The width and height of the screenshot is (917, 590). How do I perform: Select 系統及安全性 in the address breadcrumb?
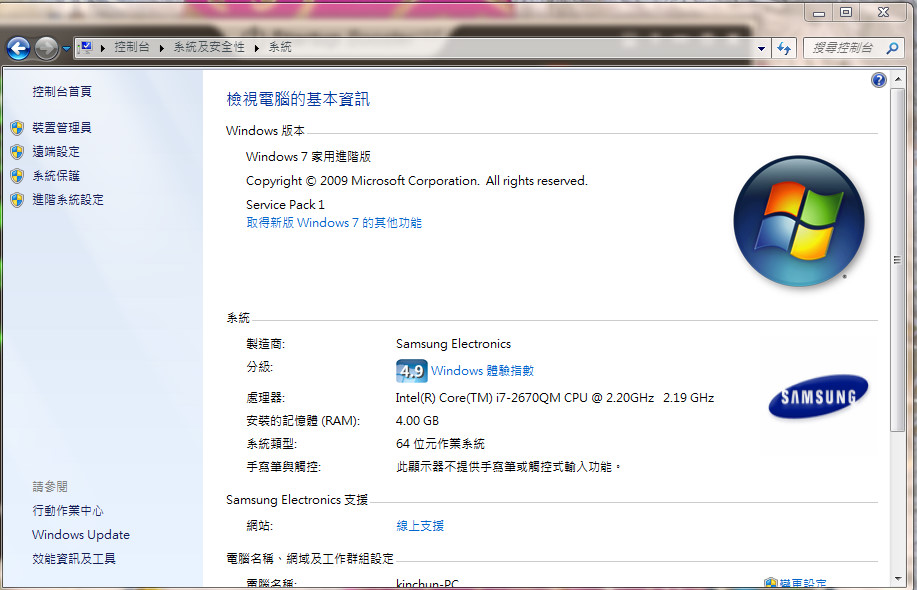[x=209, y=47]
